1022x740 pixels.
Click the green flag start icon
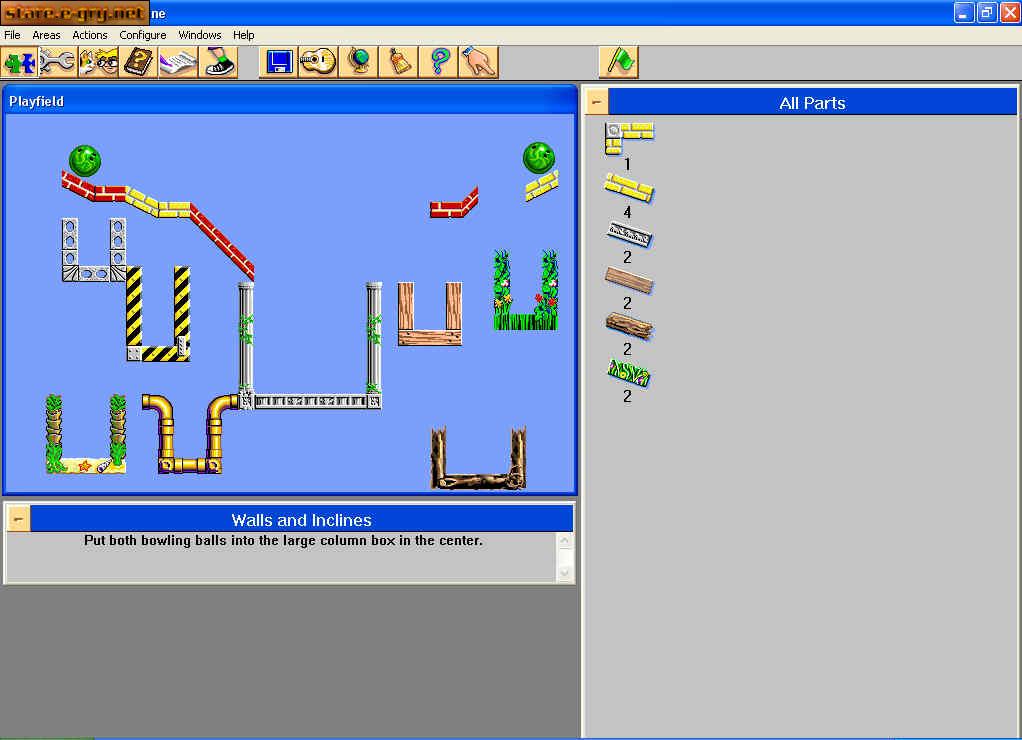(x=619, y=63)
